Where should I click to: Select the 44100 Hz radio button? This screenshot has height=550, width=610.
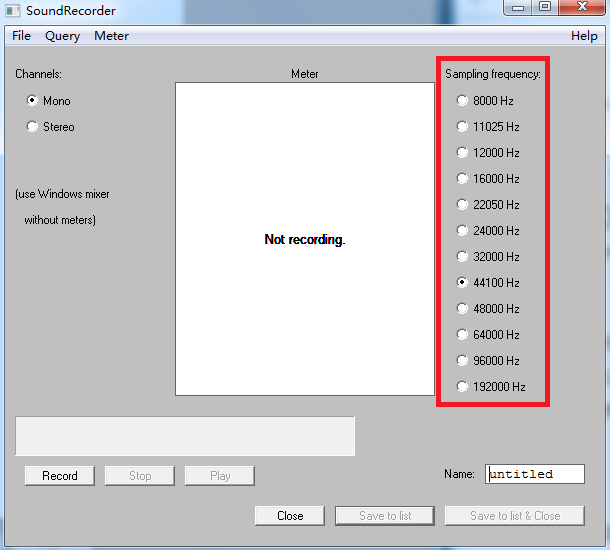(462, 283)
